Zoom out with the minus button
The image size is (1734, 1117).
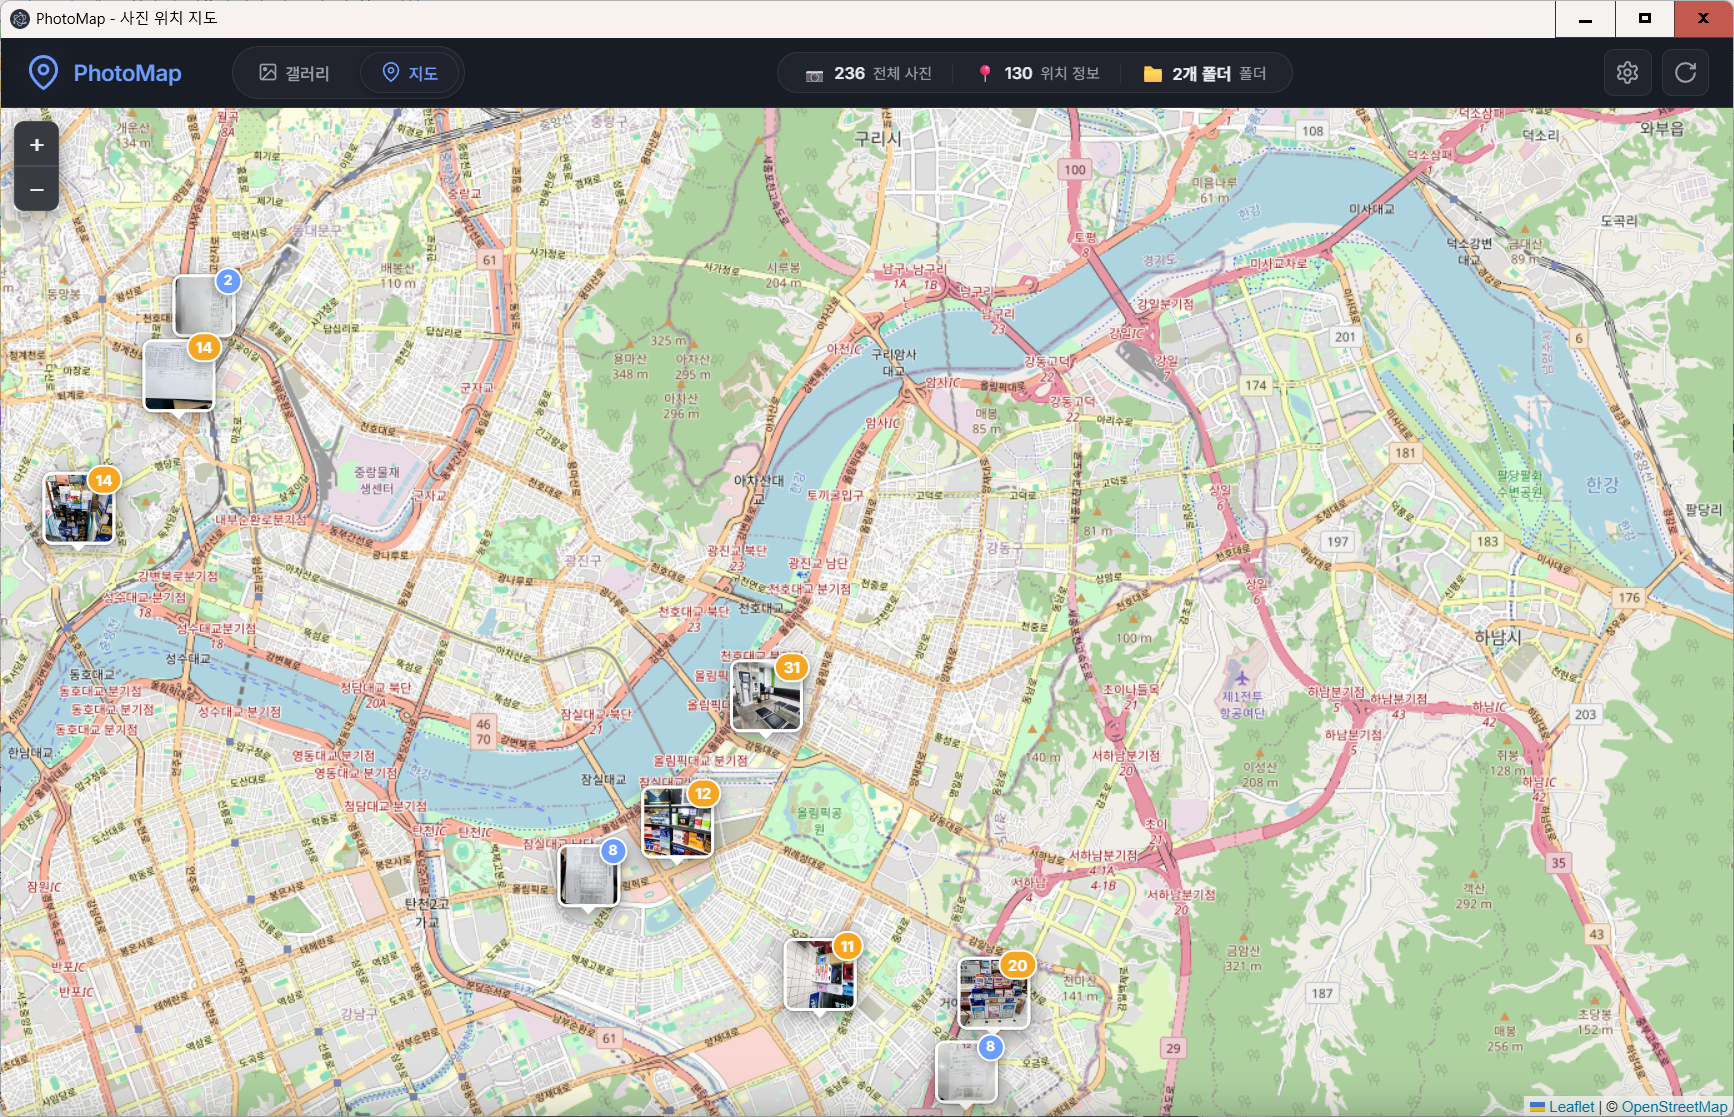click(x=37, y=189)
